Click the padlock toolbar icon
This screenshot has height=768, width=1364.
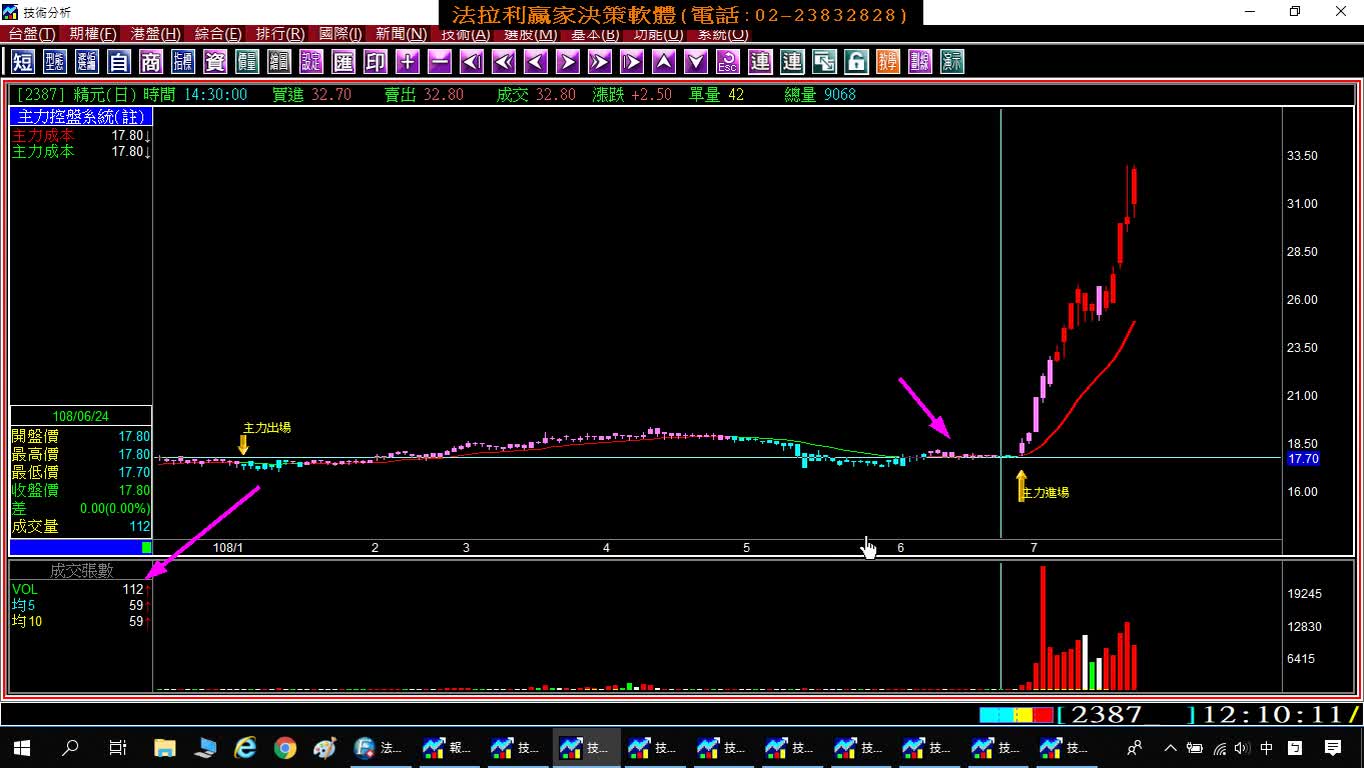click(855, 62)
